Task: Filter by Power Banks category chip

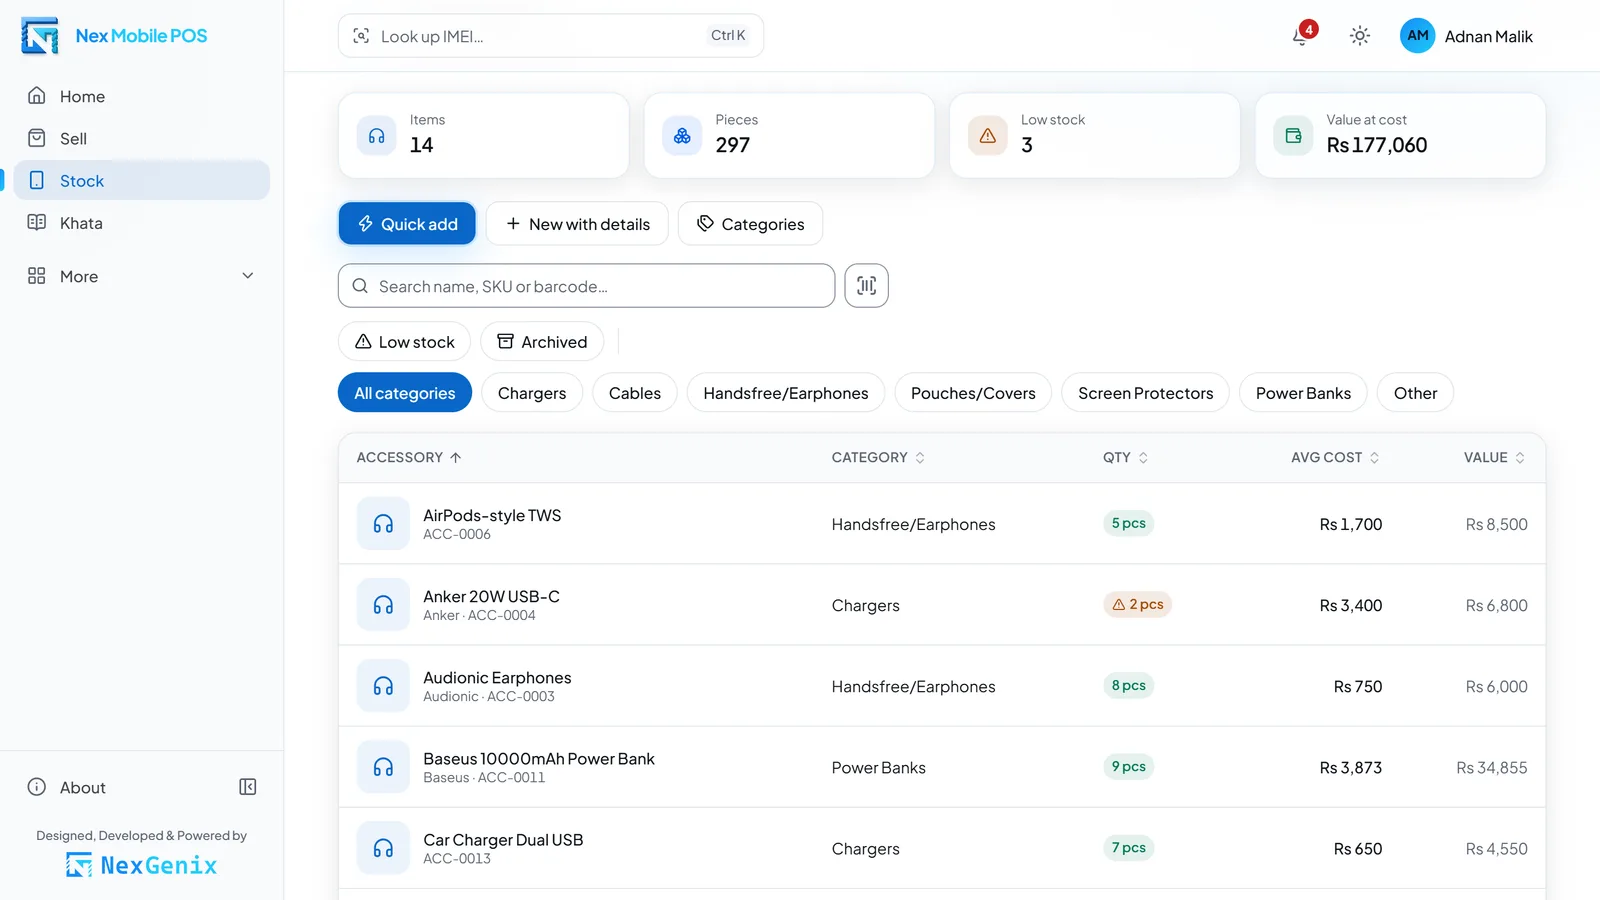Action: [1303, 393]
